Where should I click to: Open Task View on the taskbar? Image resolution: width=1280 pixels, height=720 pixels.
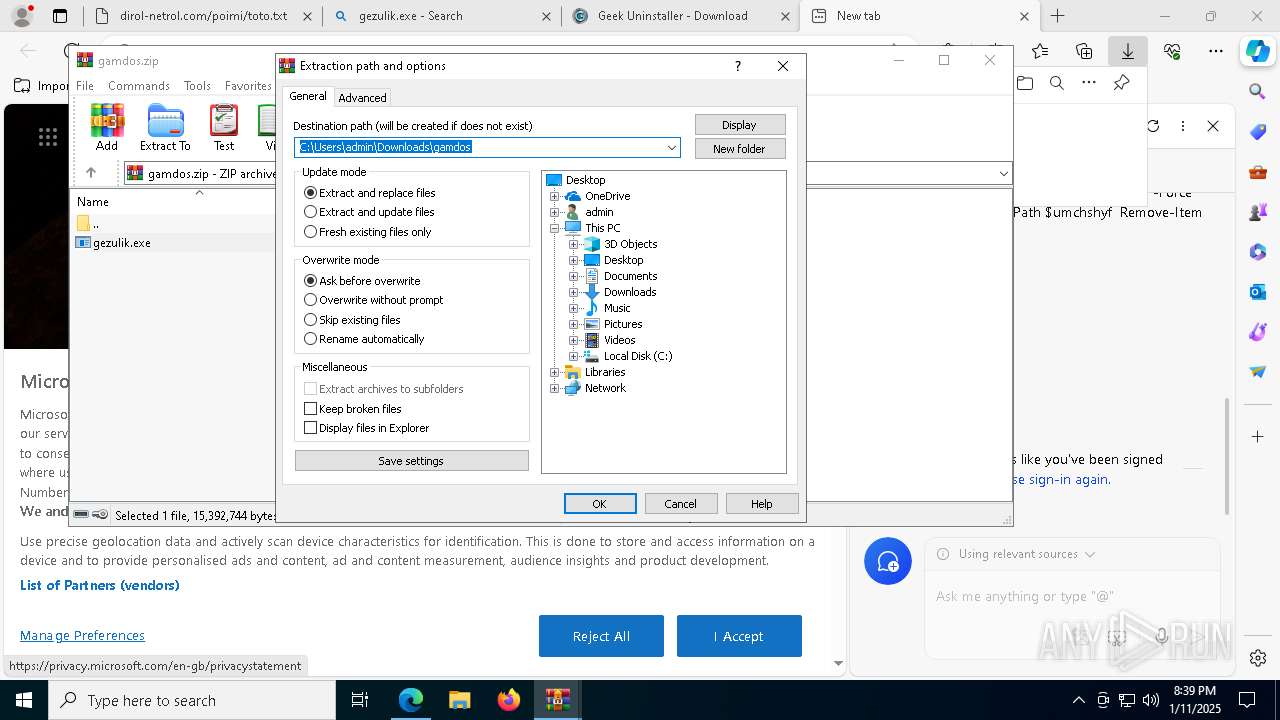360,700
